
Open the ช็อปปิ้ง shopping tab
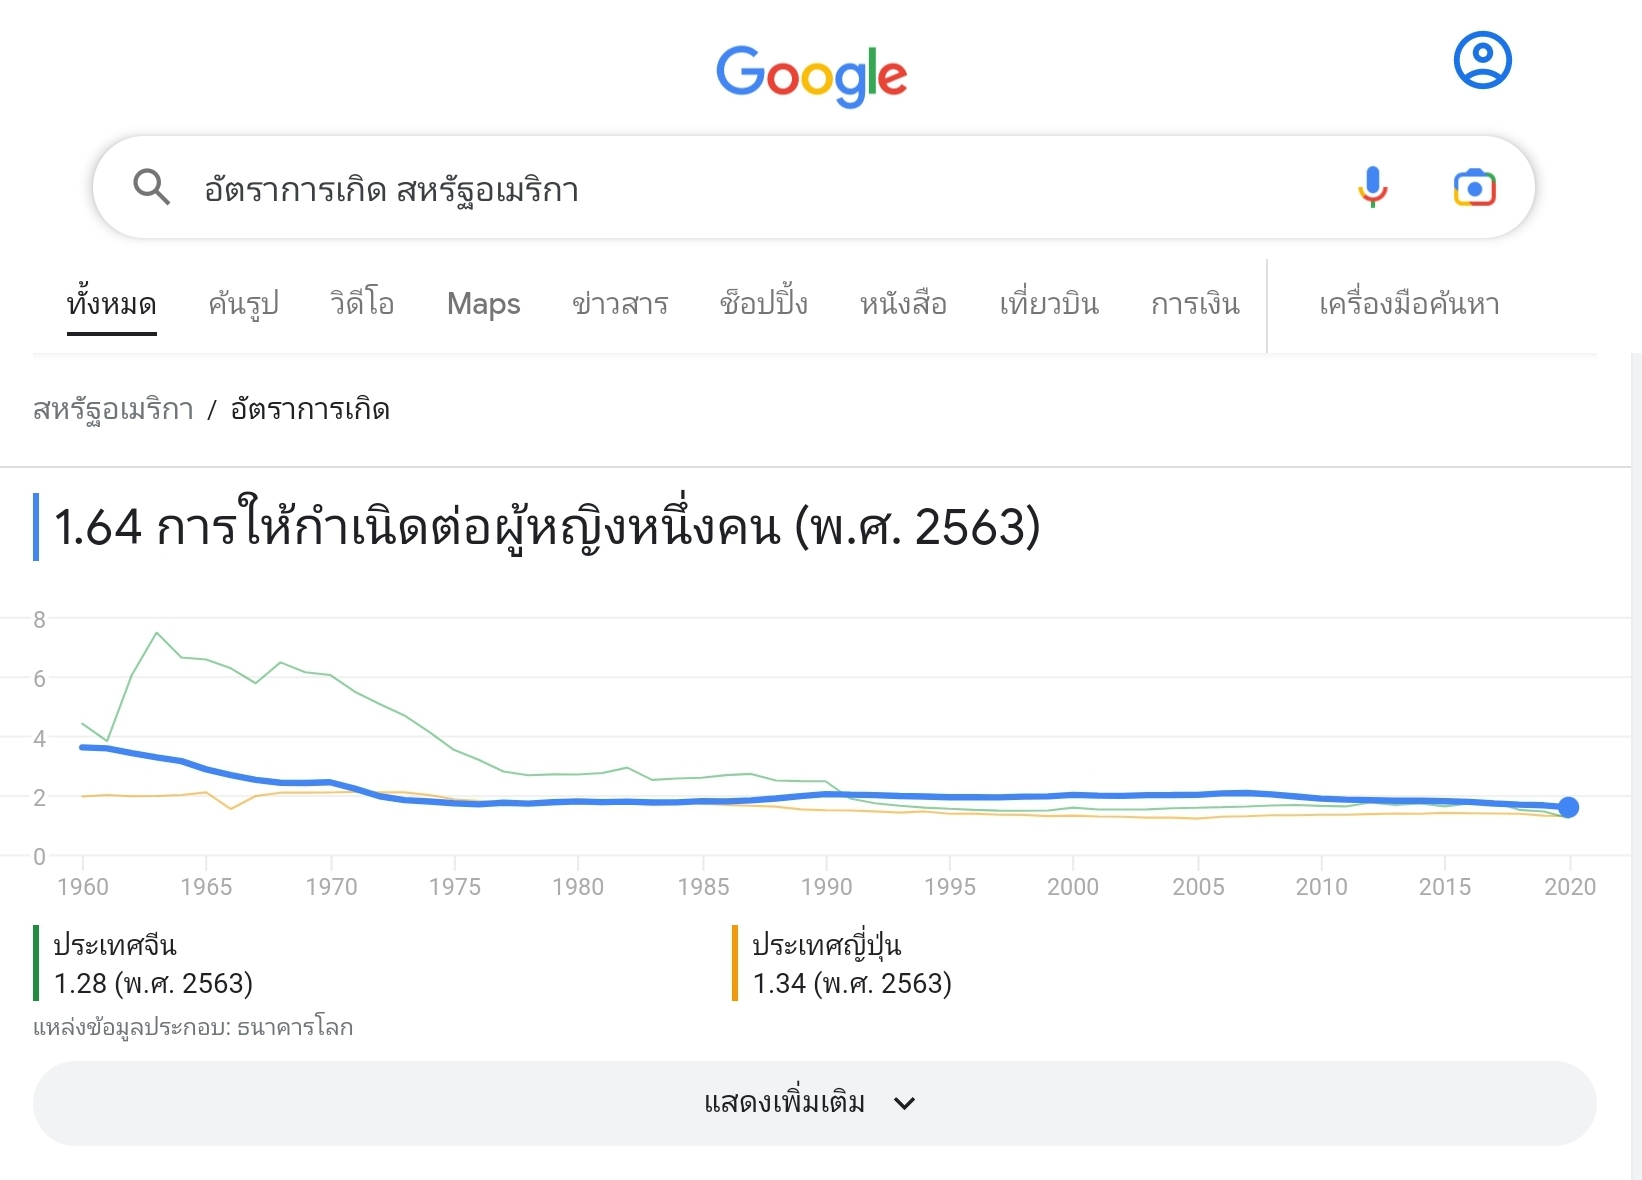(x=764, y=303)
